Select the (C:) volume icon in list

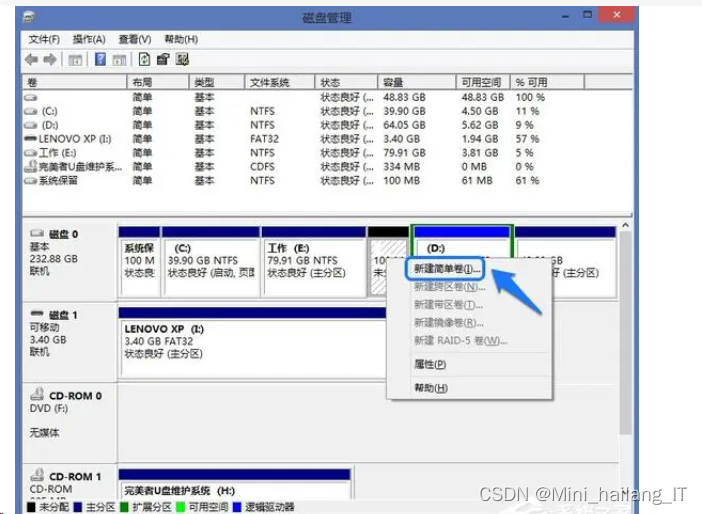click(x=30, y=111)
